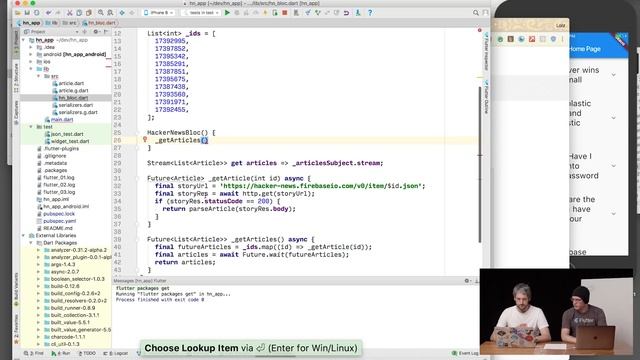Click the Replace magnifier toolbar icon
The height and width of the screenshot is (360, 640).
(110, 13)
